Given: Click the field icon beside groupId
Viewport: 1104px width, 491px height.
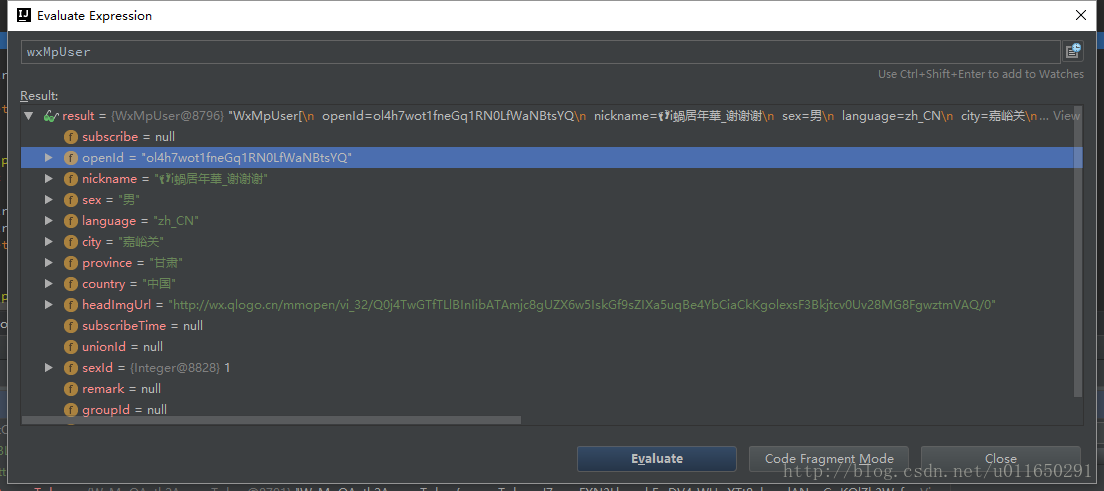Looking at the screenshot, I should 71,410.
